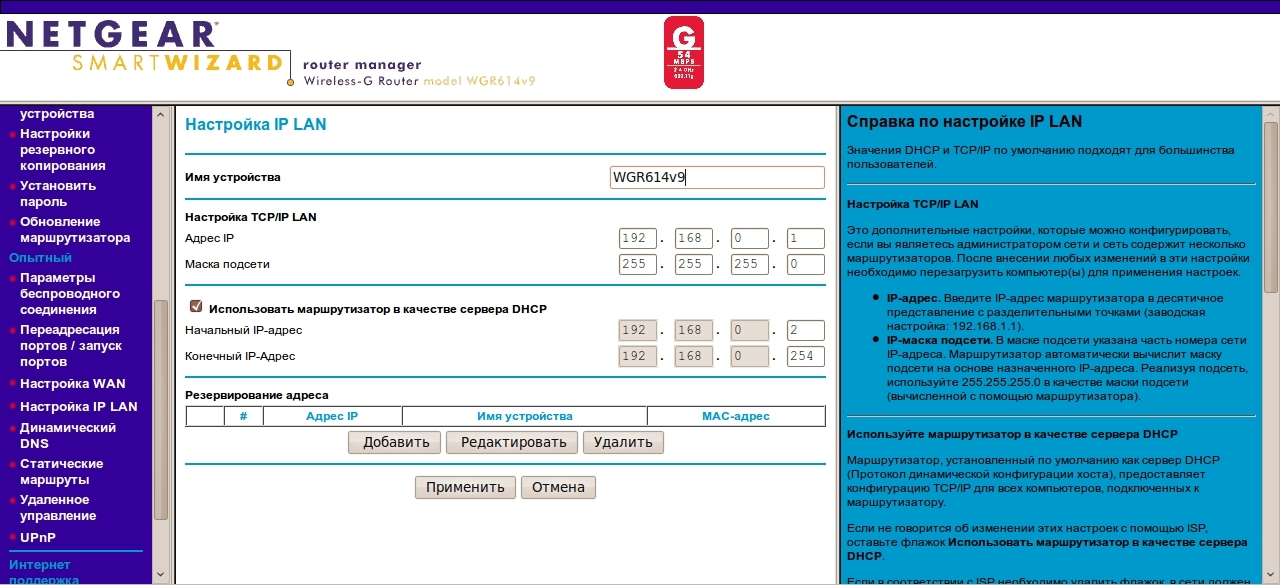This screenshot has width=1280, height=585.
Task: Click the Справка по настройке IP LAN heading
Action: coord(964,122)
